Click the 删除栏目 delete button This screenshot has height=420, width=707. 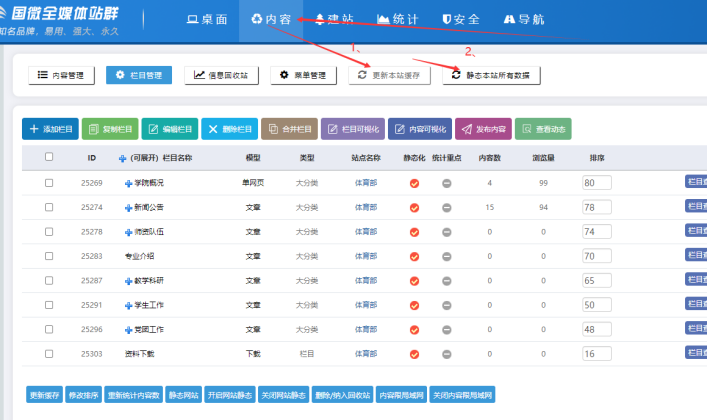[229, 129]
